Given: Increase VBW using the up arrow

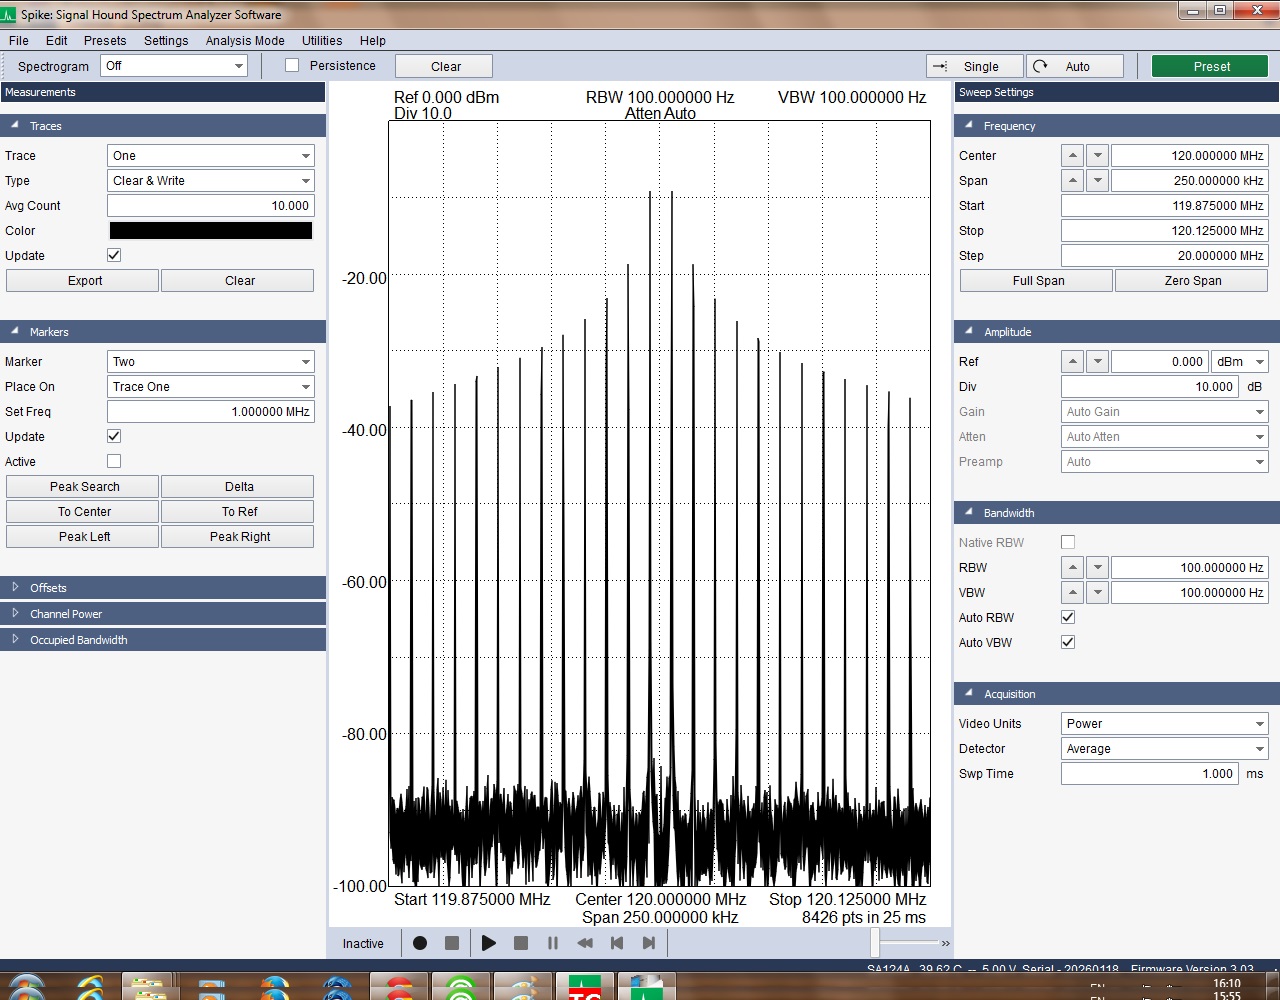Looking at the screenshot, I should coord(1072,593).
